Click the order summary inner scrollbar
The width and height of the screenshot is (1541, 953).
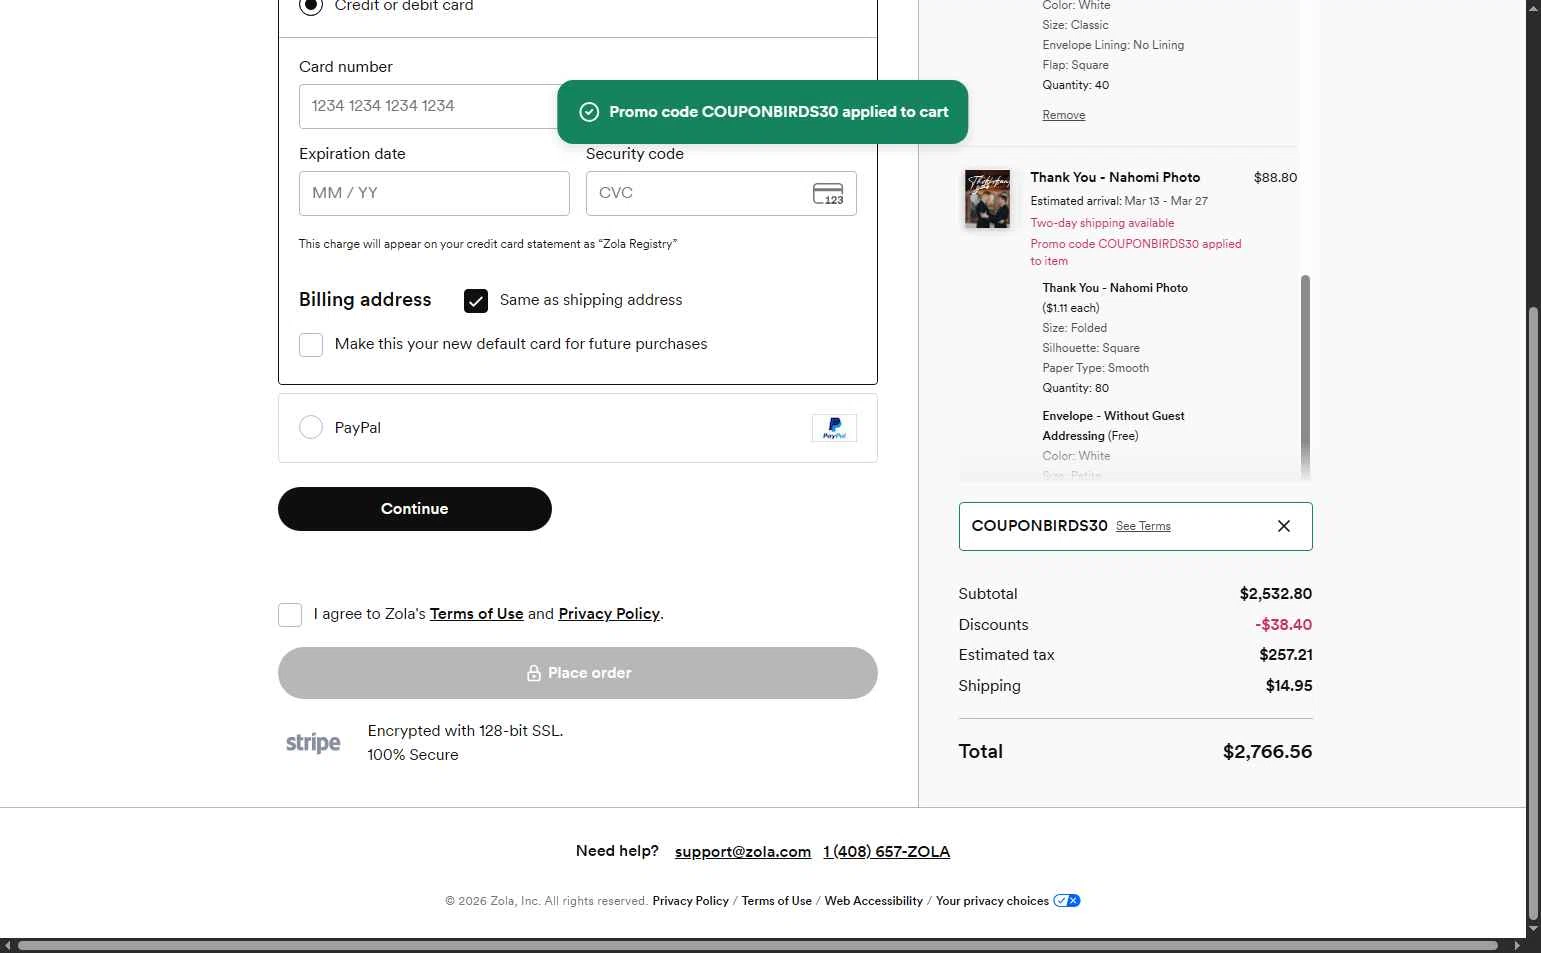[1305, 375]
